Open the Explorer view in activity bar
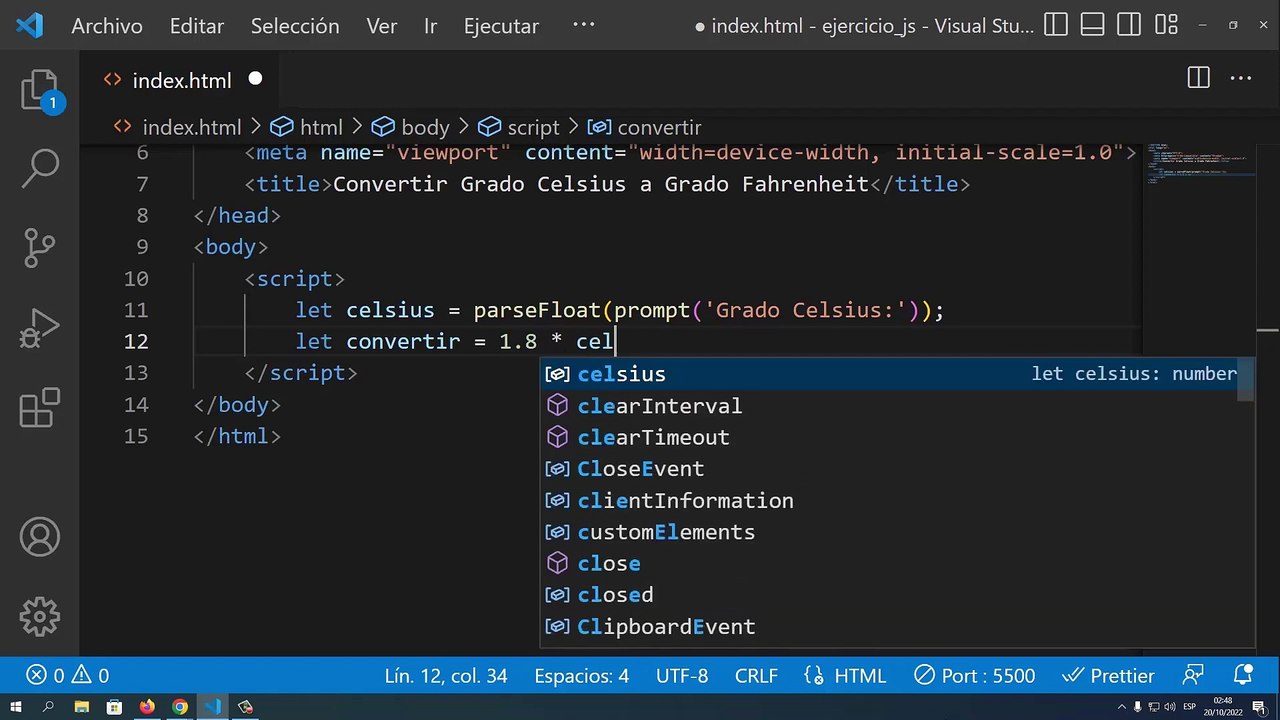This screenshot has width=1280, height=720. (x=40, y=91)
